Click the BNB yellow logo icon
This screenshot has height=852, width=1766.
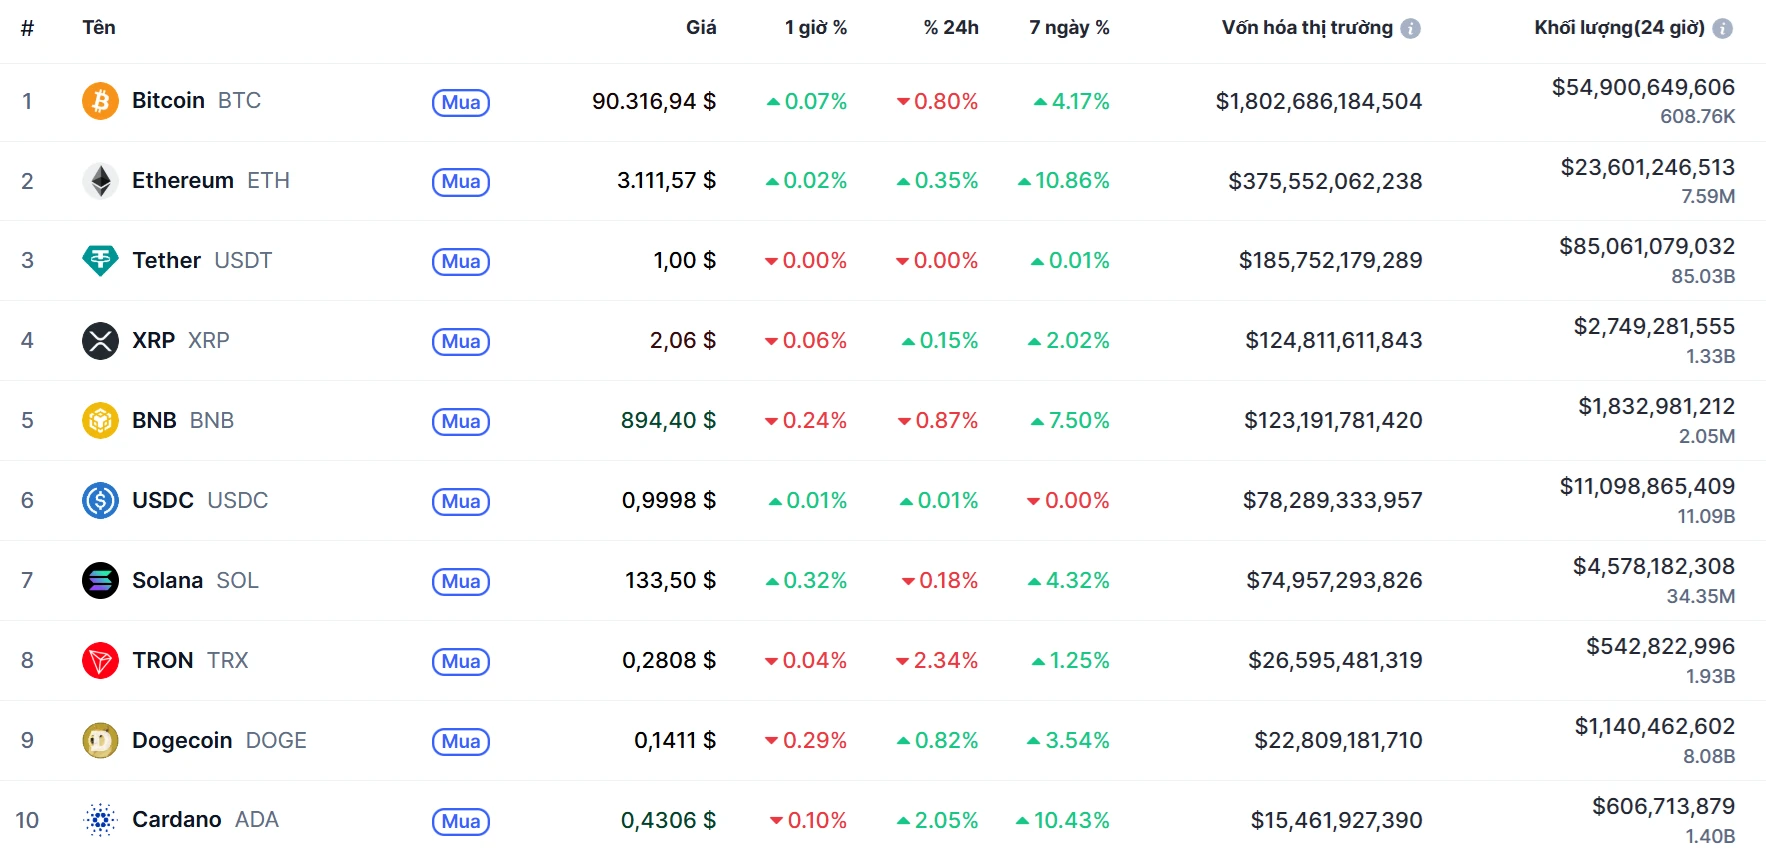pyautogui.click(x=100, y=421)
